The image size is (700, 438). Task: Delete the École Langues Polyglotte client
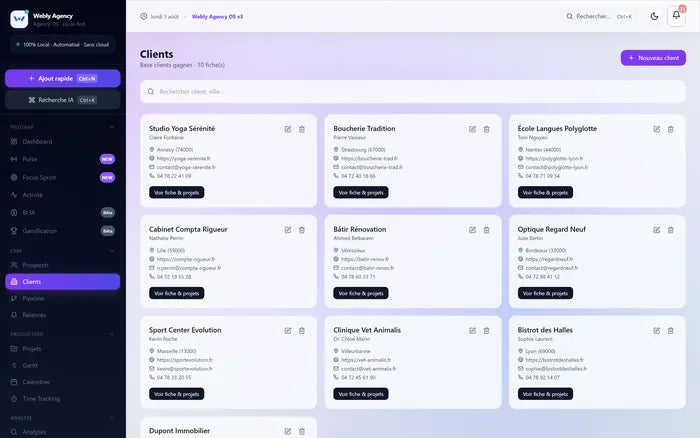(671, 129)
